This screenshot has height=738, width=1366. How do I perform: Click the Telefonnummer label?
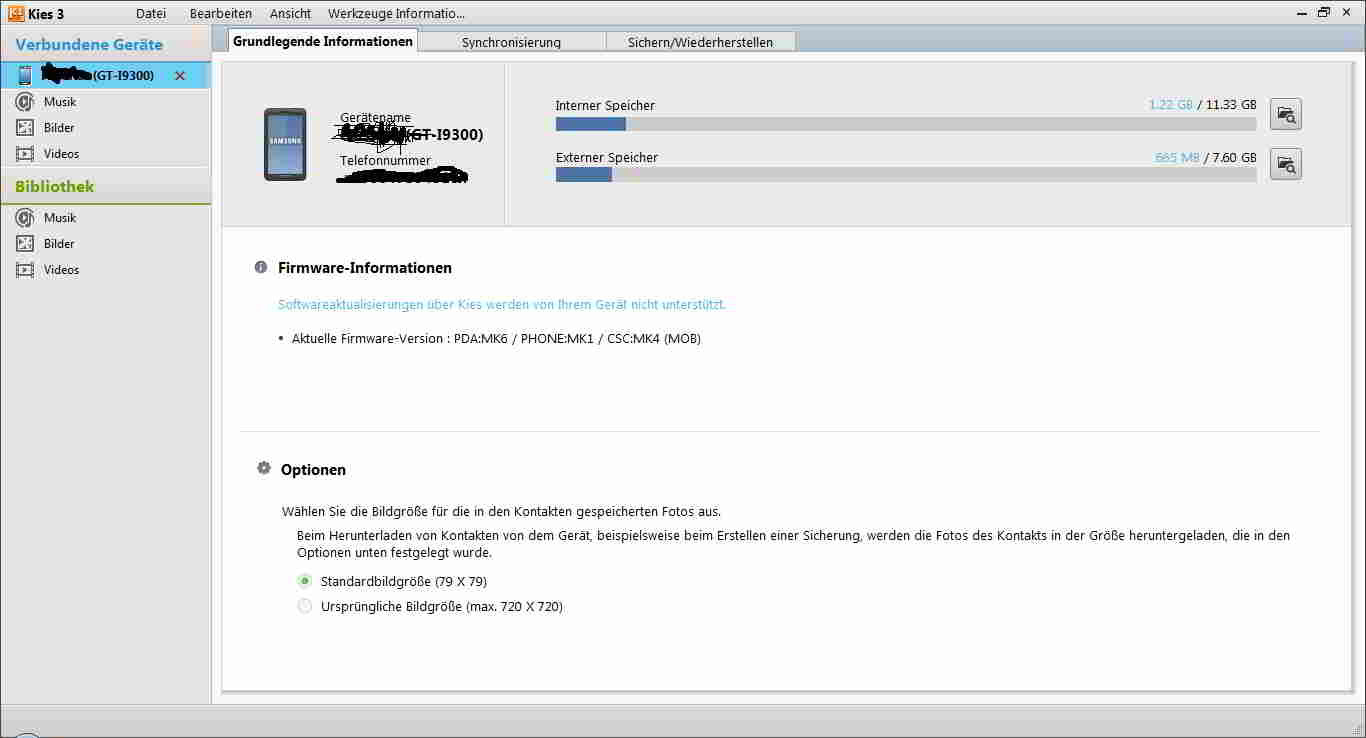click(385, 160)
